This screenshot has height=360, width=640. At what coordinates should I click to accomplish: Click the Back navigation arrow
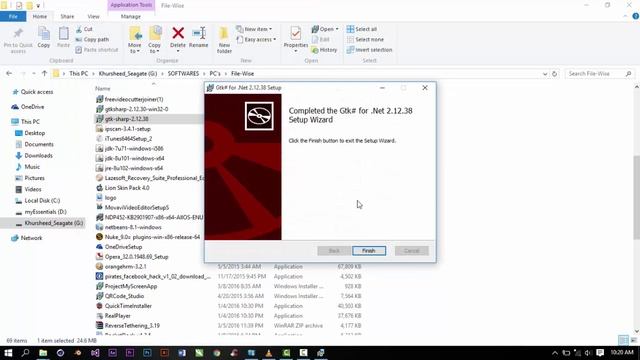point(9,73)
